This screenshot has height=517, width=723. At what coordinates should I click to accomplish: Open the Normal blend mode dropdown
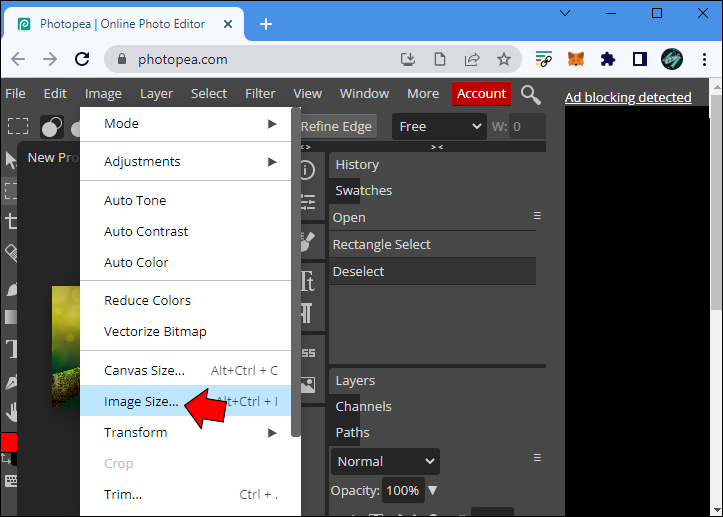tap(386, 461)
